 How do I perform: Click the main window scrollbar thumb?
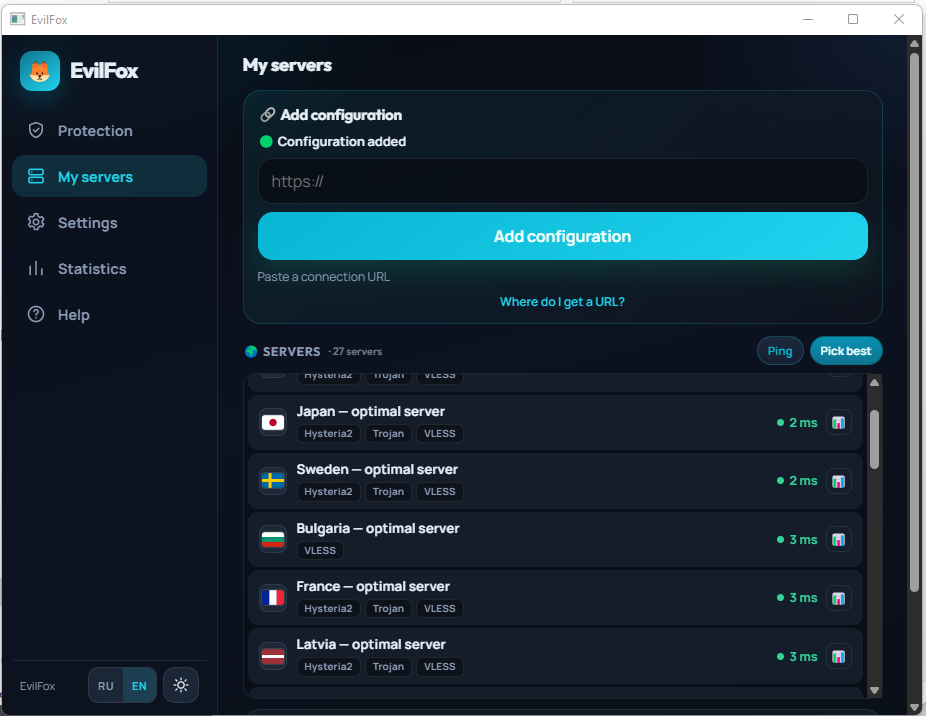coord(914,321)
